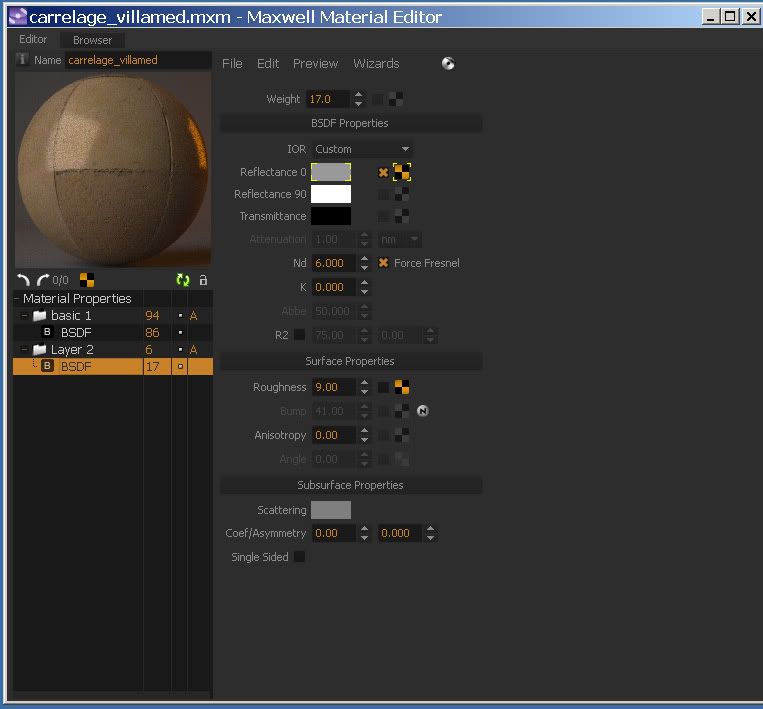Toggle the R2 checkbox
The image size is (763, 709).
tap(299, 335)
